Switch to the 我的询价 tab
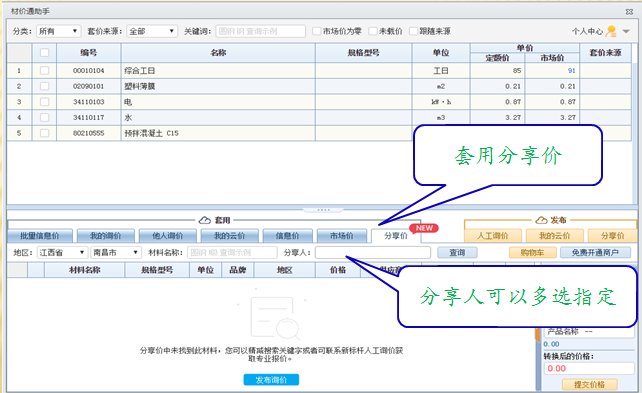The height and width of the screenshot is (393, 642). pyautogui.click(x=106, y=236)
